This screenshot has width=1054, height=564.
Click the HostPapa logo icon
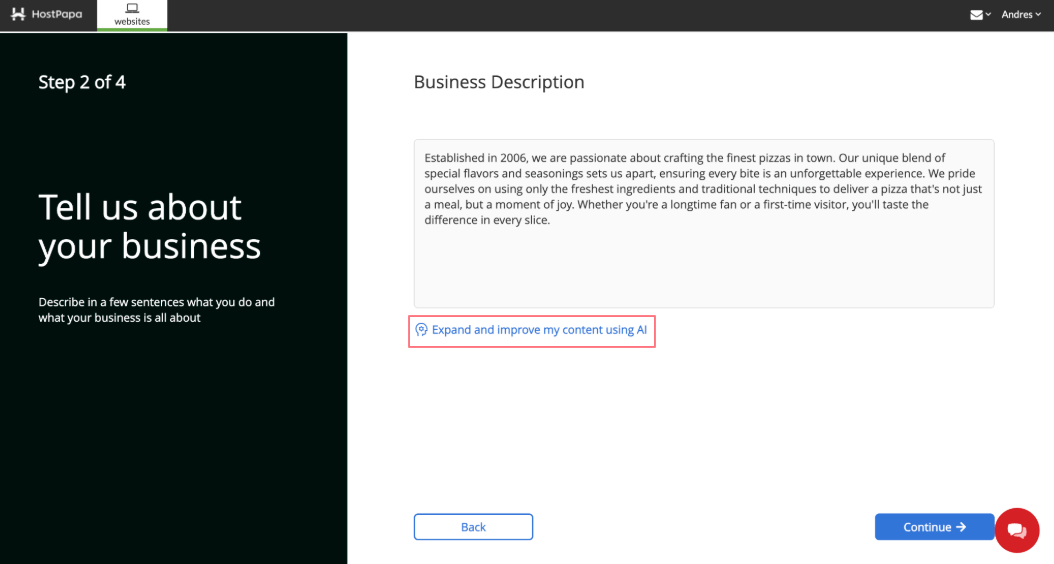pyautogui.click(x=18, y=14)
